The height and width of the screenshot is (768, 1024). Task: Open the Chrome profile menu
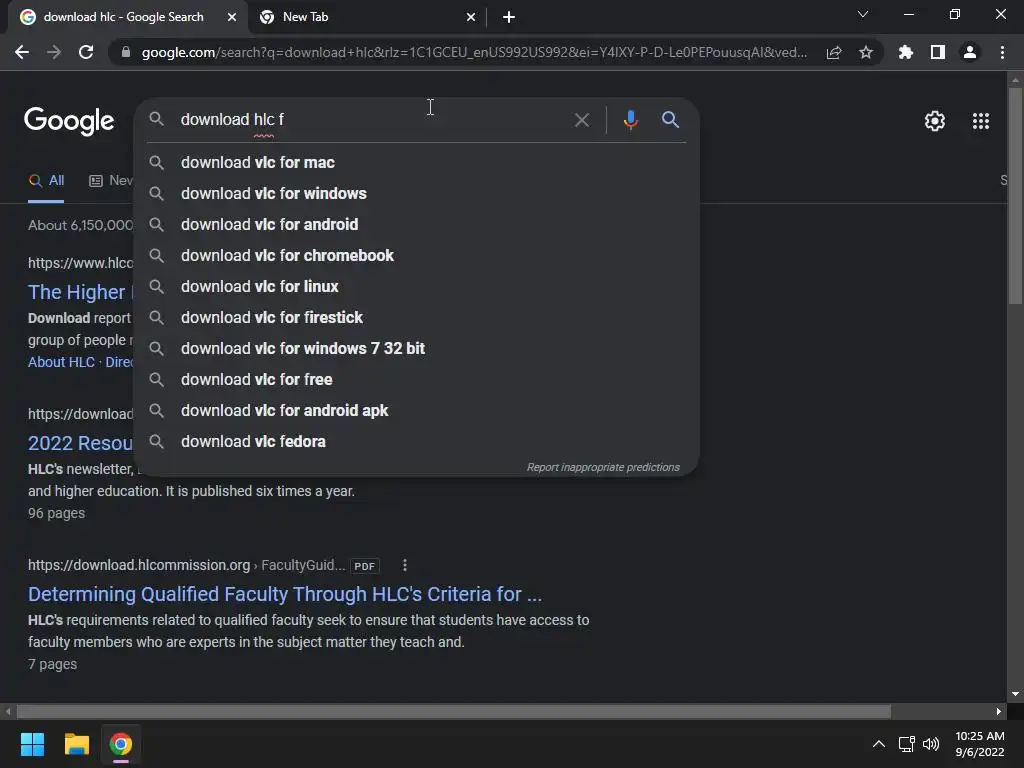pos(970,52)
